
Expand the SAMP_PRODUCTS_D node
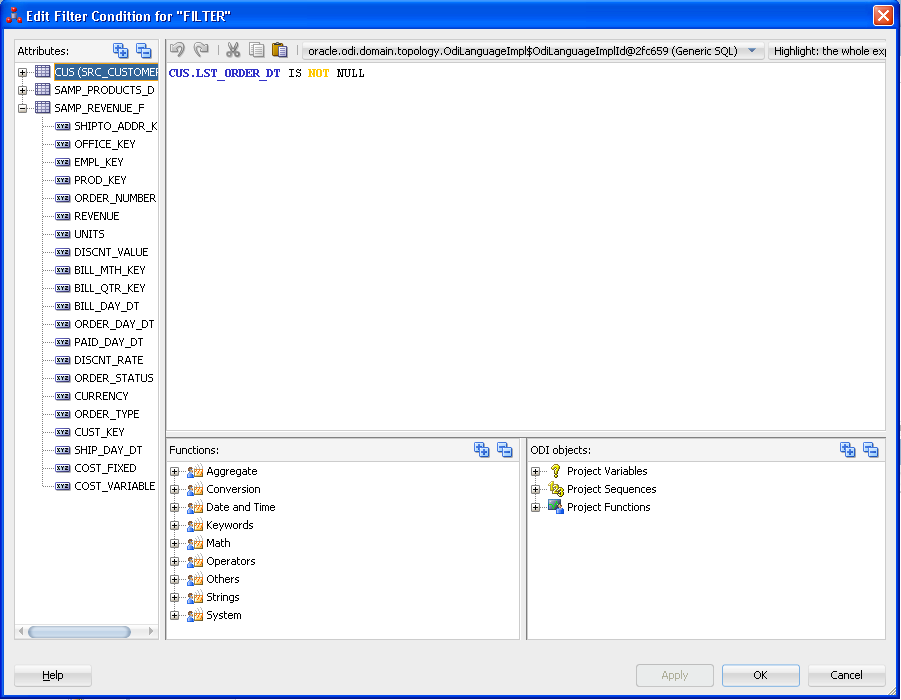22,90
